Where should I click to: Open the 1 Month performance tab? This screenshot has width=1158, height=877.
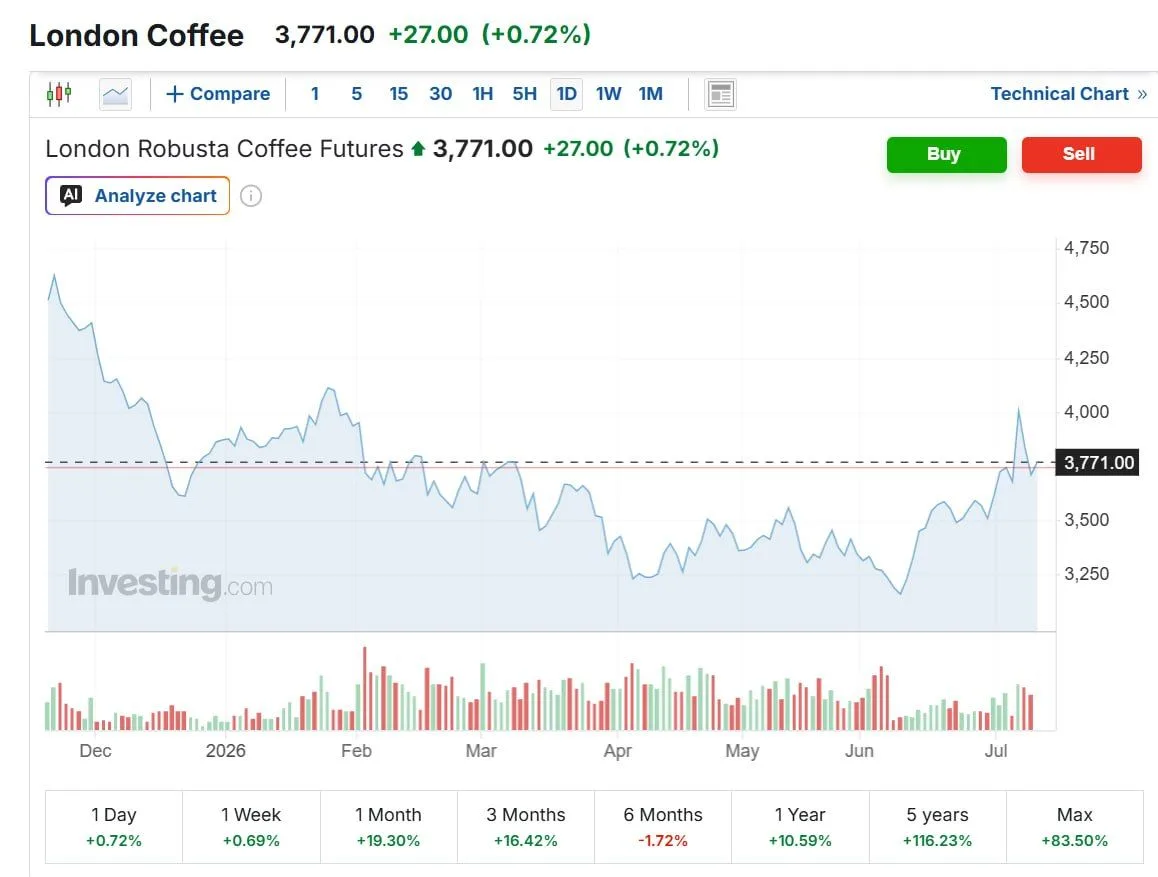388,827
